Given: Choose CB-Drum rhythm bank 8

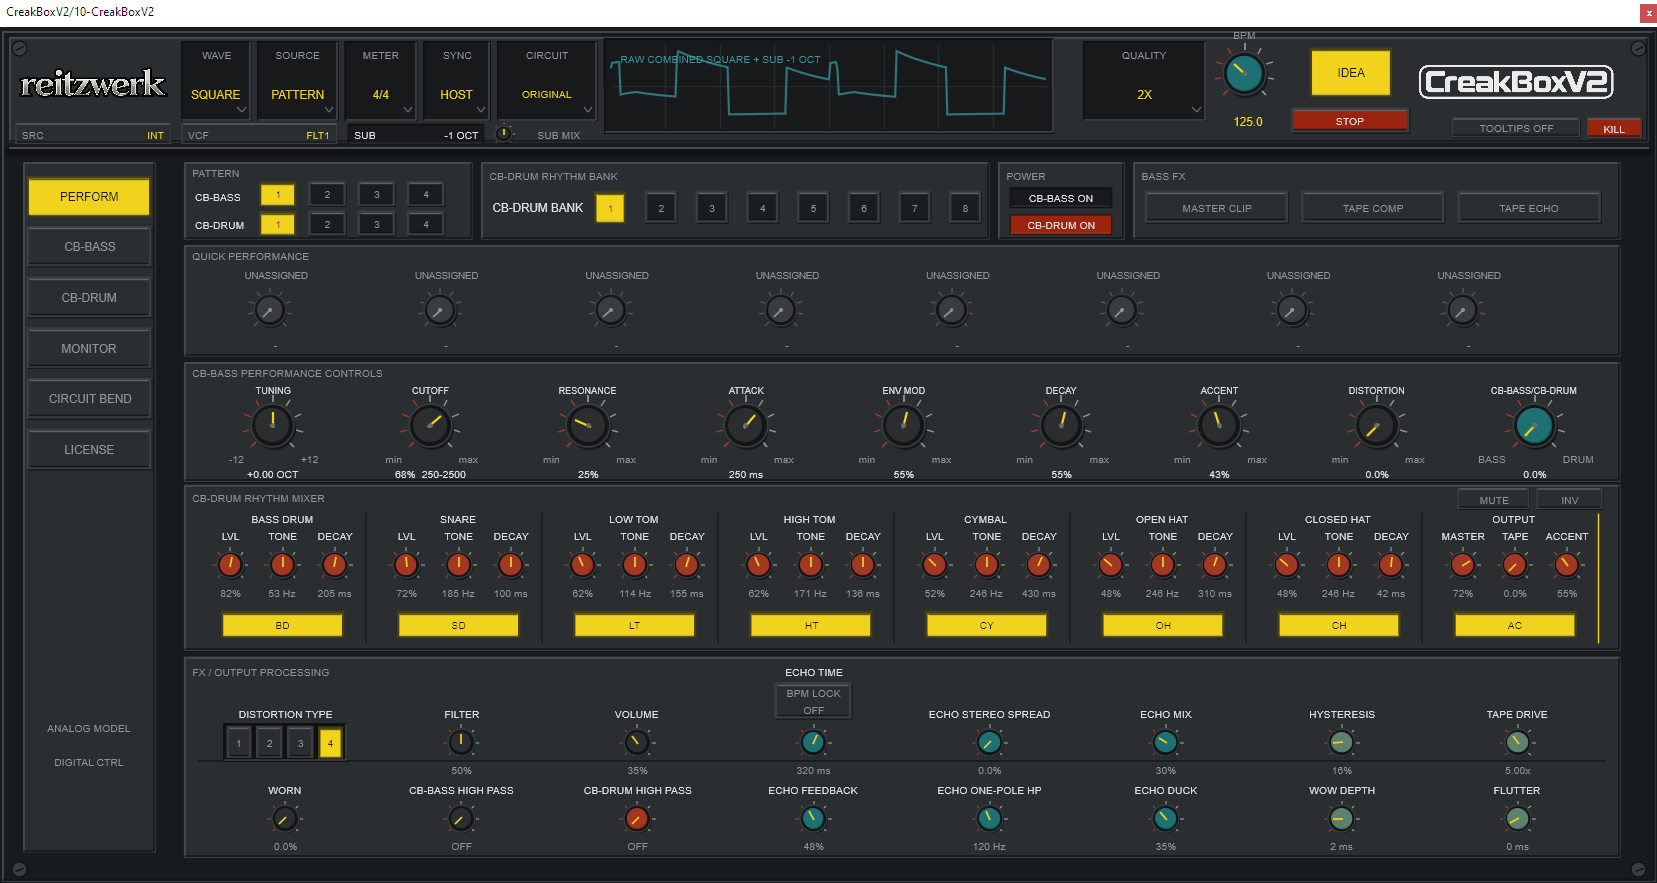Looking at the screenshot, I should (965, 208).
